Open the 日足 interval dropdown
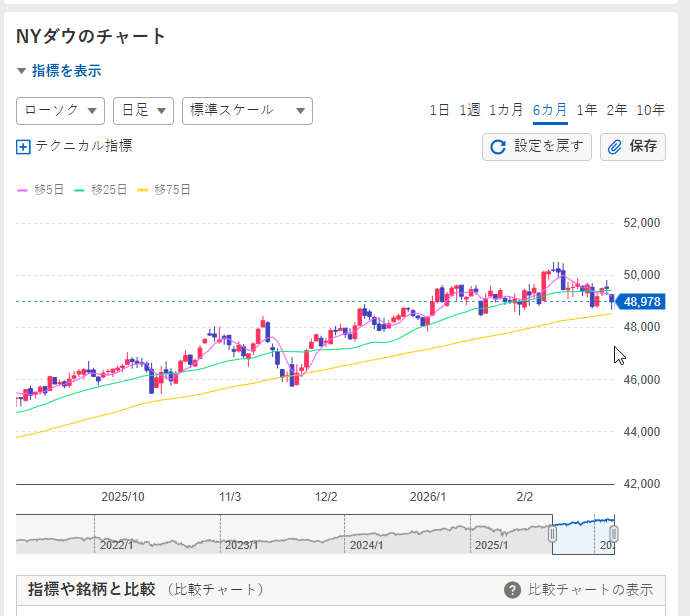 143,111
